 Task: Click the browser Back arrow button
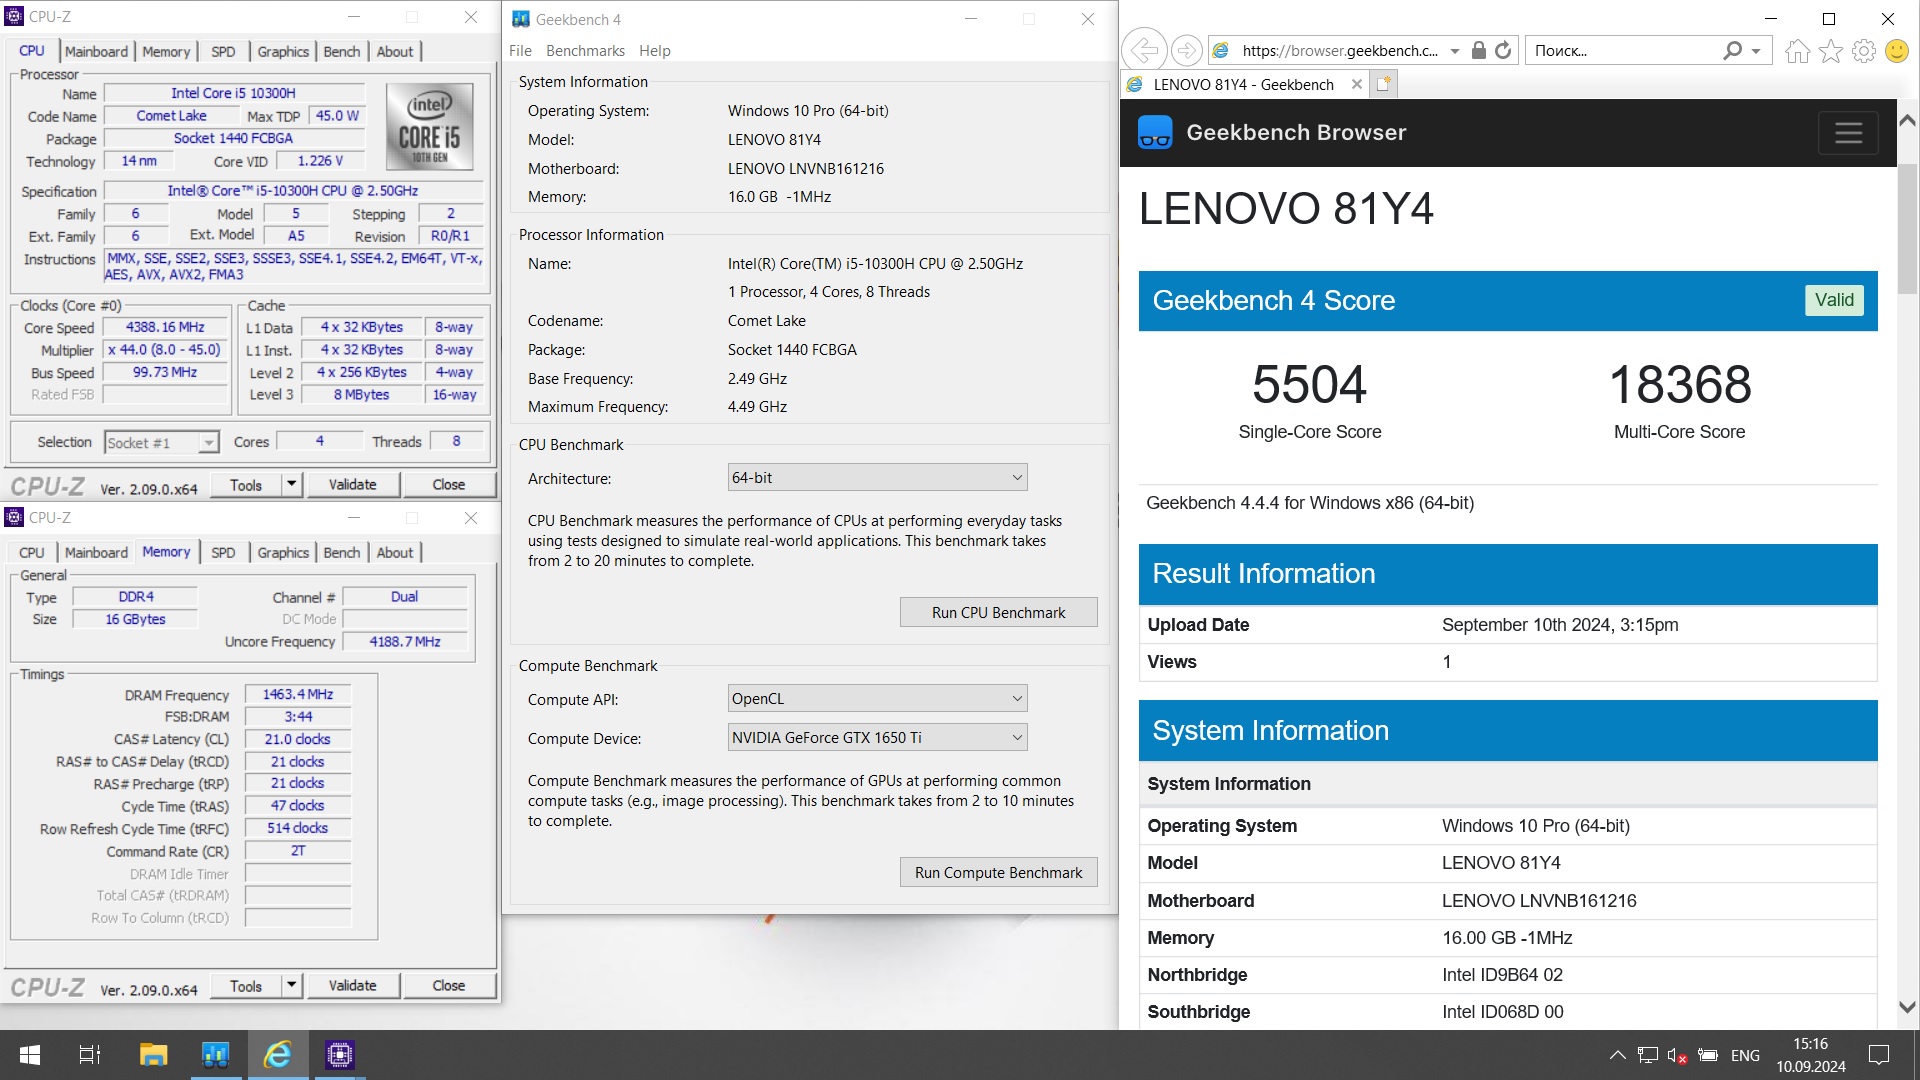[1144, 50]
